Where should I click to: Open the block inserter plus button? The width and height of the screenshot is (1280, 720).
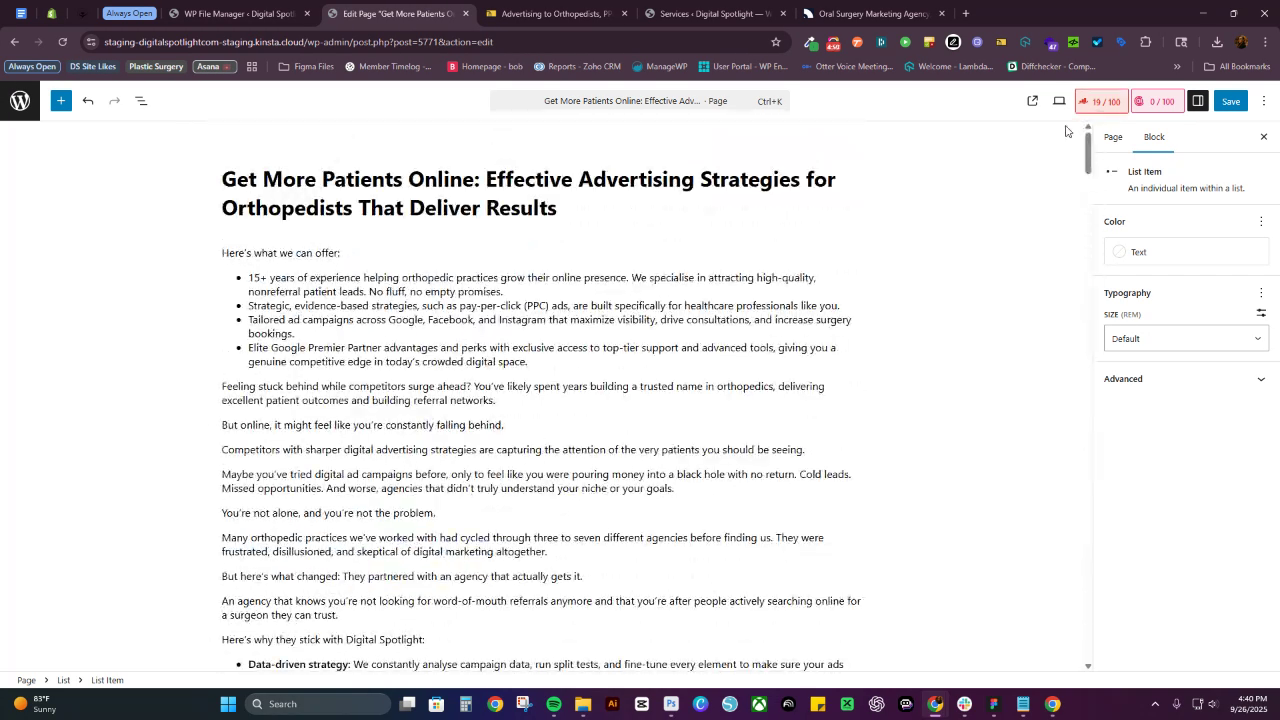click(61, 101)
